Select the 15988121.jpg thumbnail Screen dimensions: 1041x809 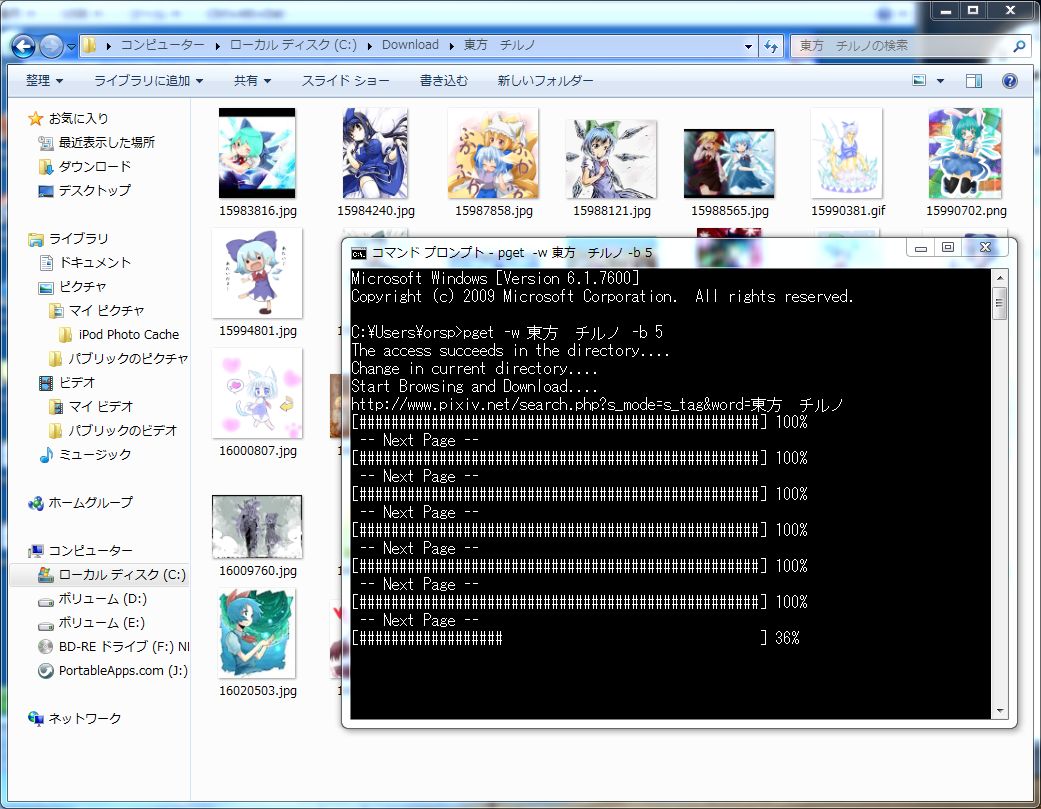(611, 159)
